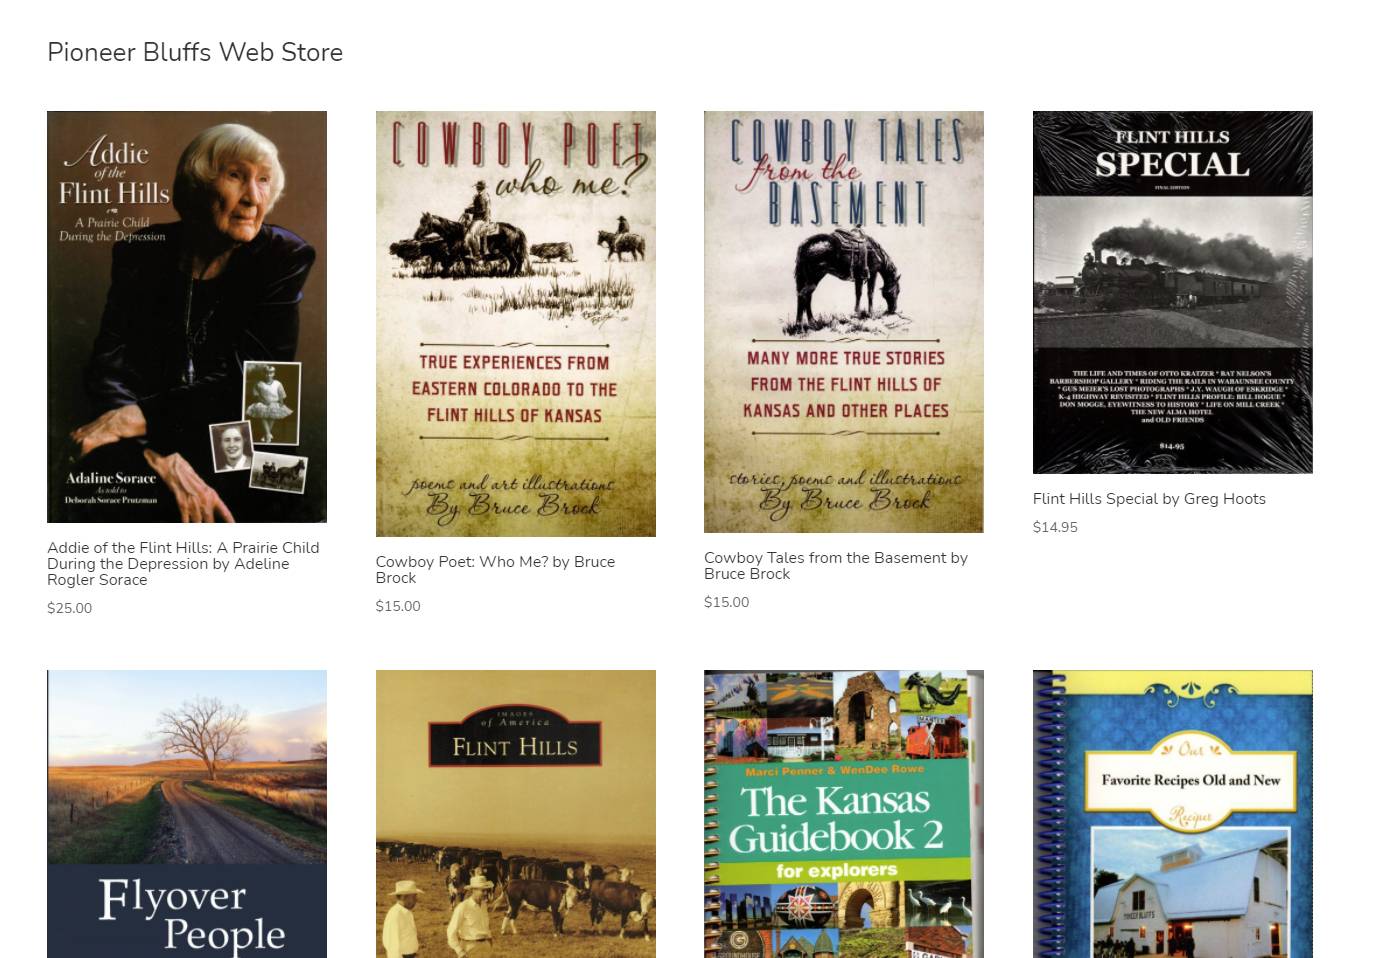Follow the Cowboy Tales from the Basement title link

[x=836, y=566]
